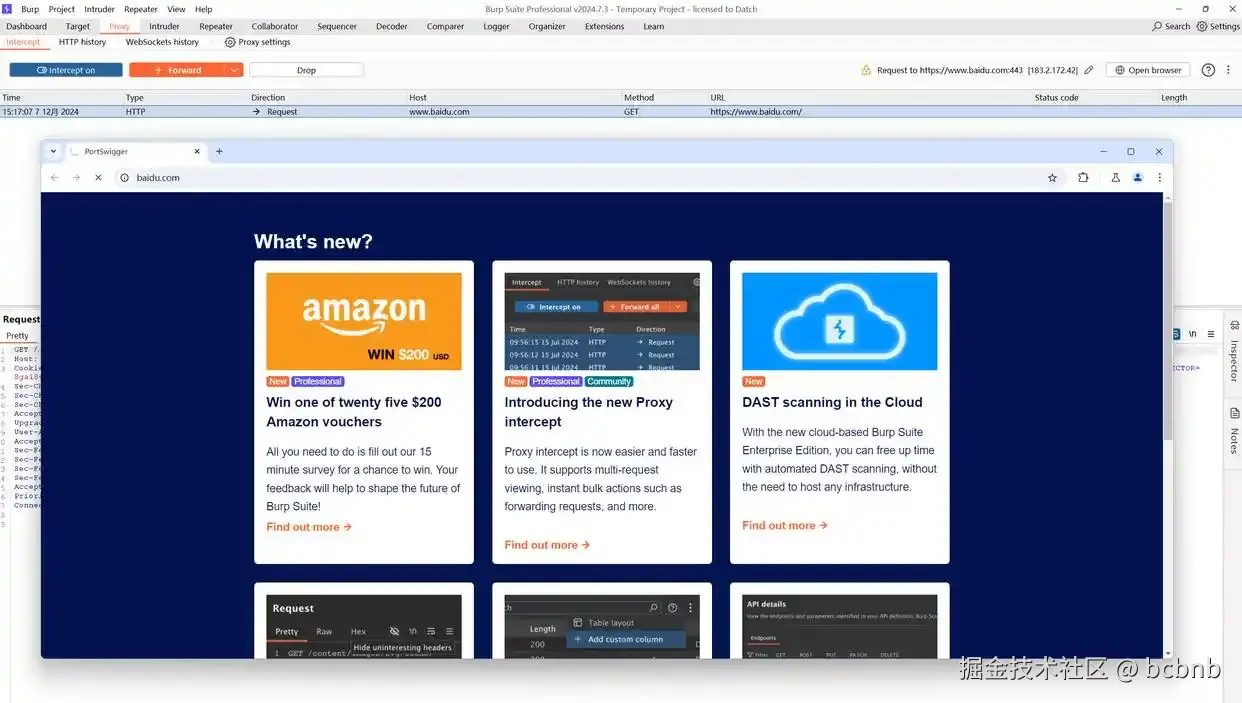Open the browser profile avatar
The image size is (1242, 703).
click(x=1137, y=178)
